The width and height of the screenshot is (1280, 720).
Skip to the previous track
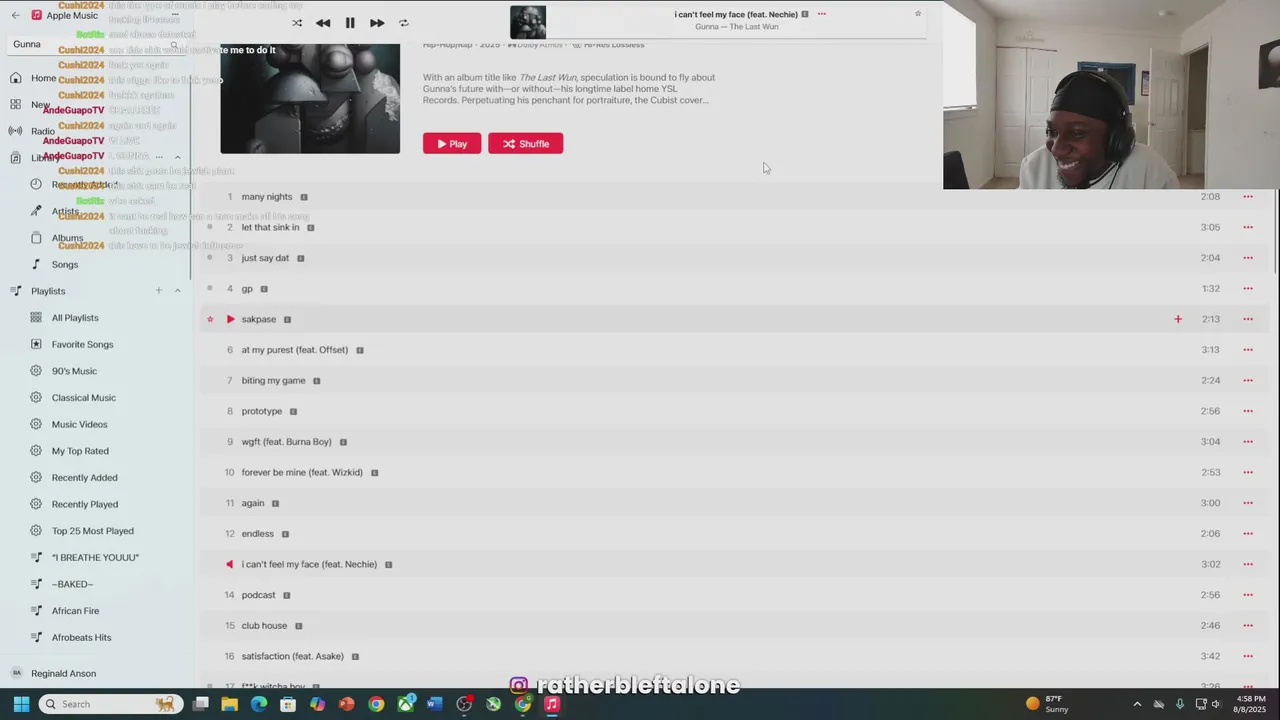323,23
